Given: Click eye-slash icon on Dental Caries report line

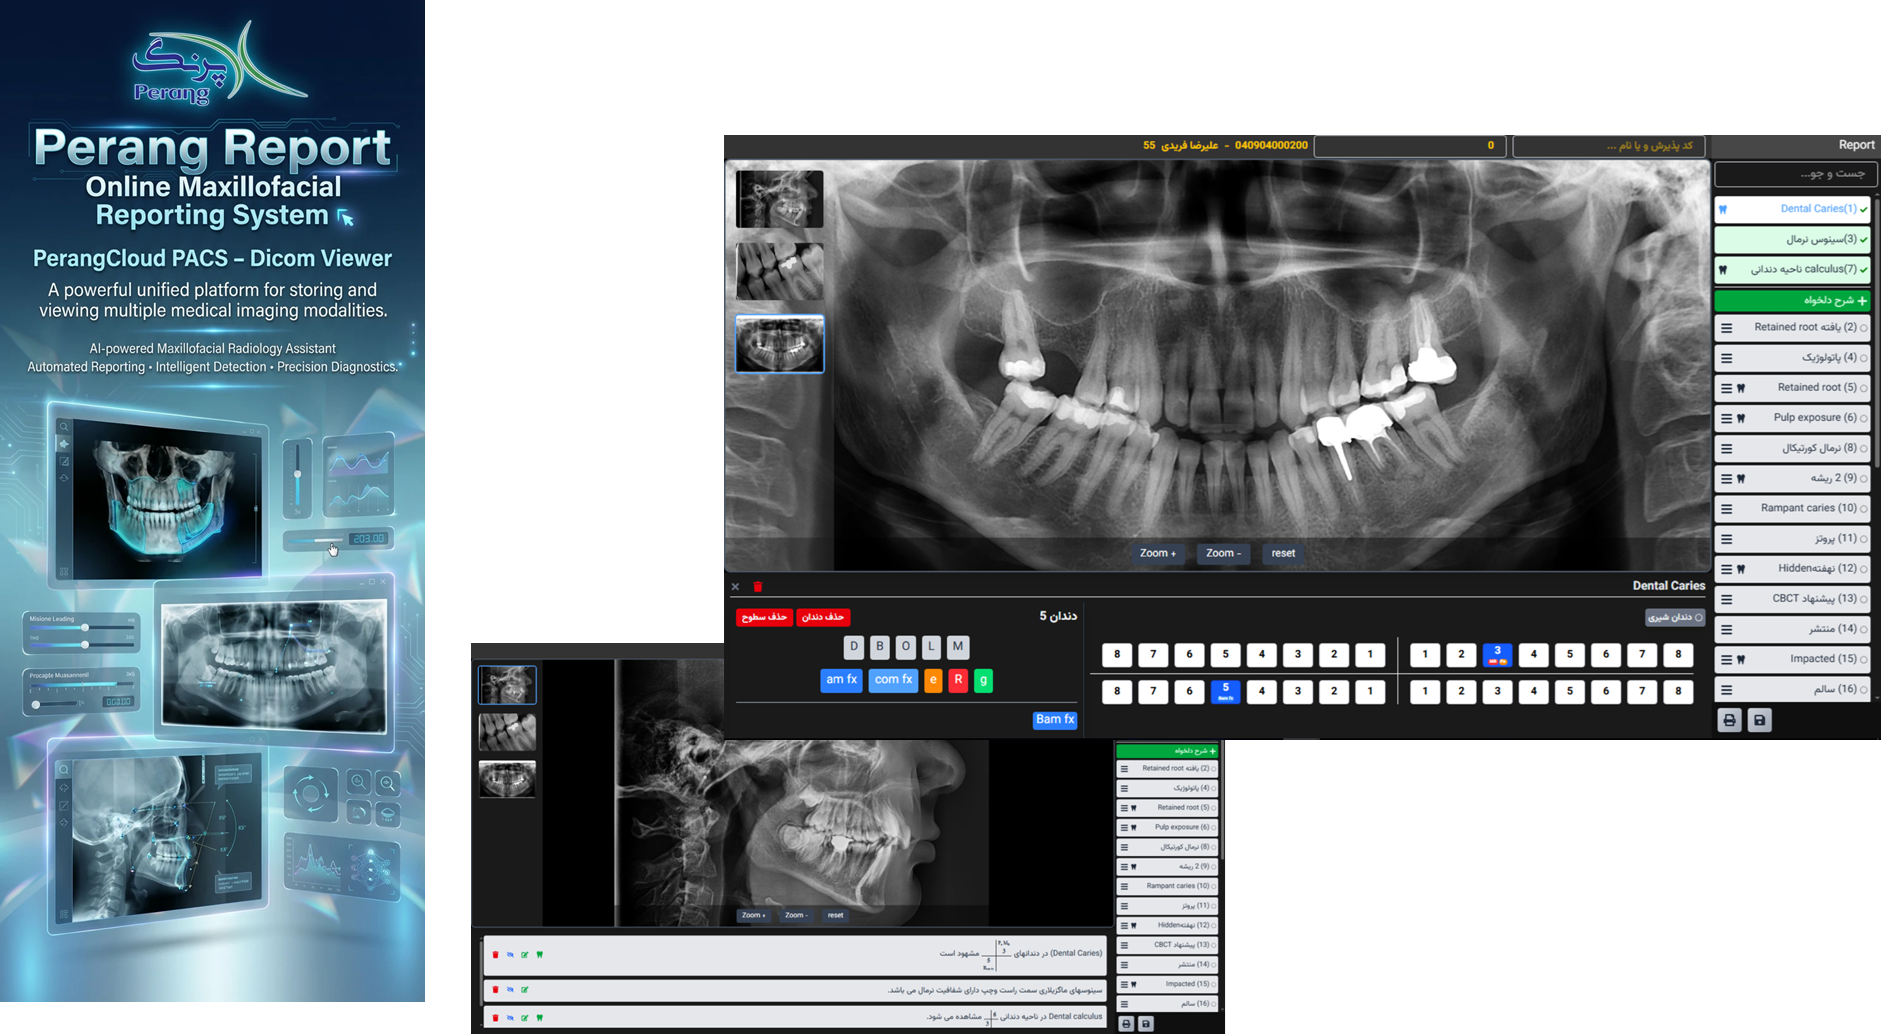Looking at the screenshot, I should point(510,955).
